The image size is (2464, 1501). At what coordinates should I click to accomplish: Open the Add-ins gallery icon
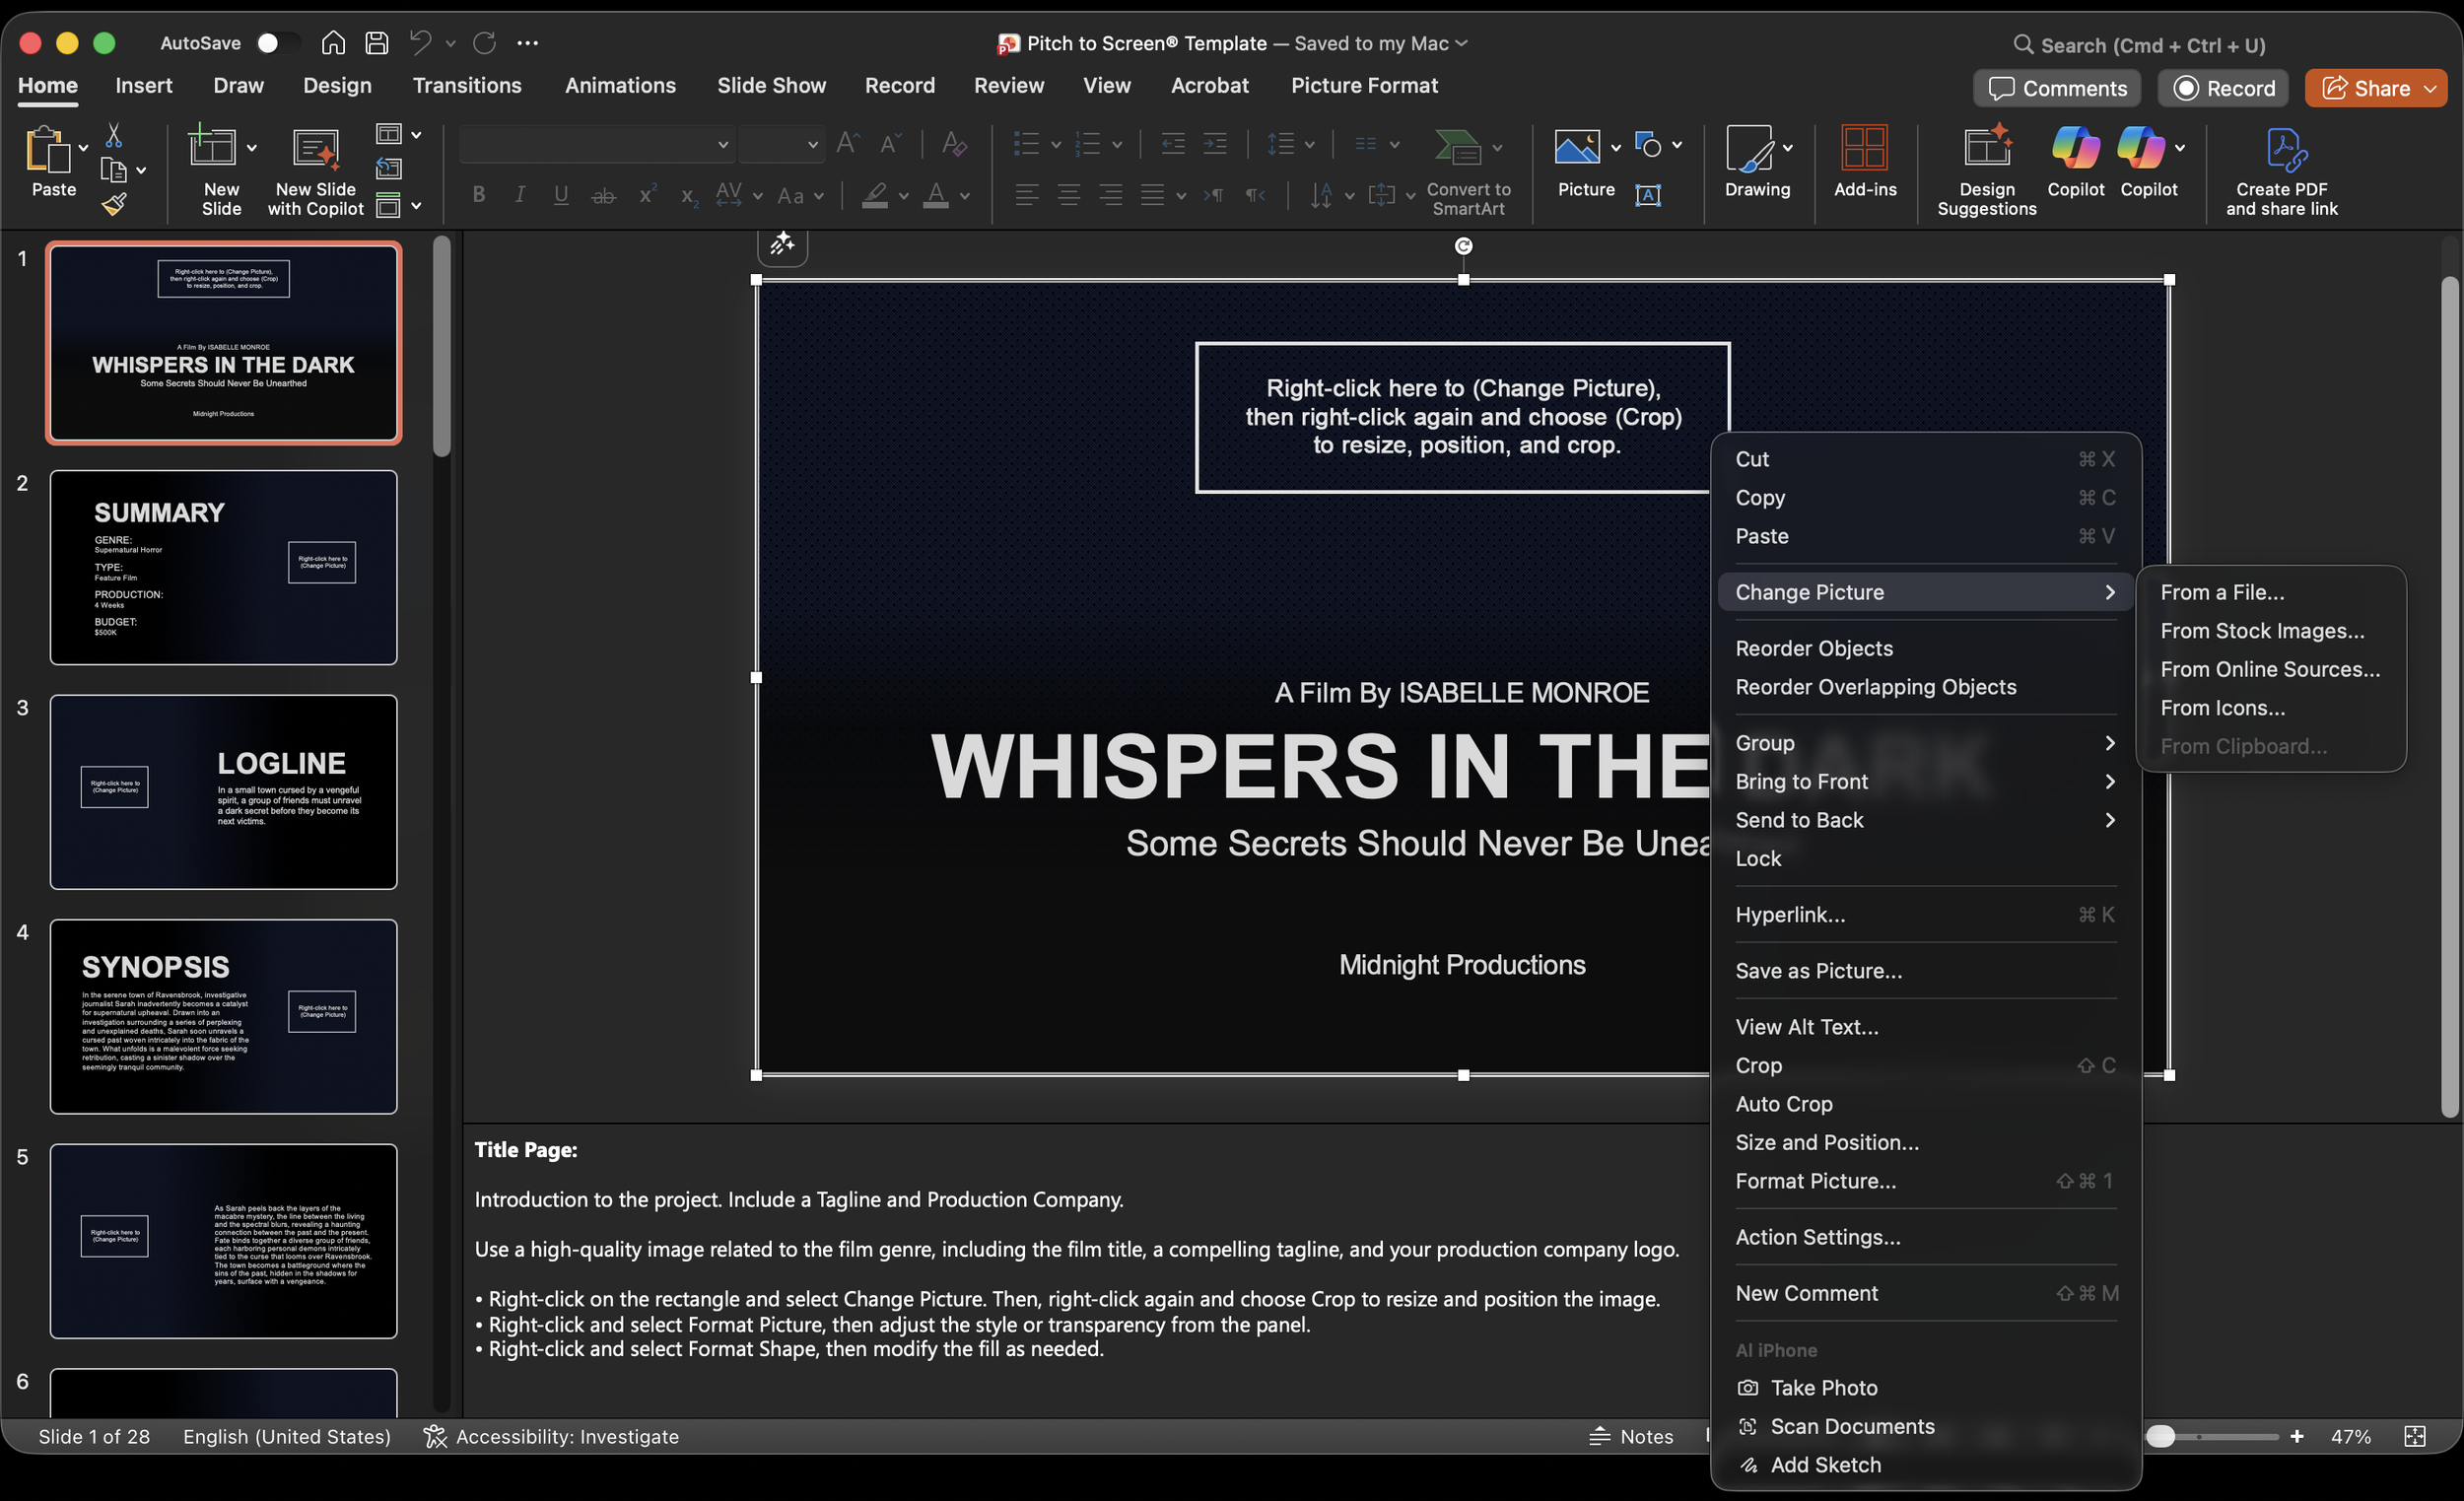(x=1864, y=149)
